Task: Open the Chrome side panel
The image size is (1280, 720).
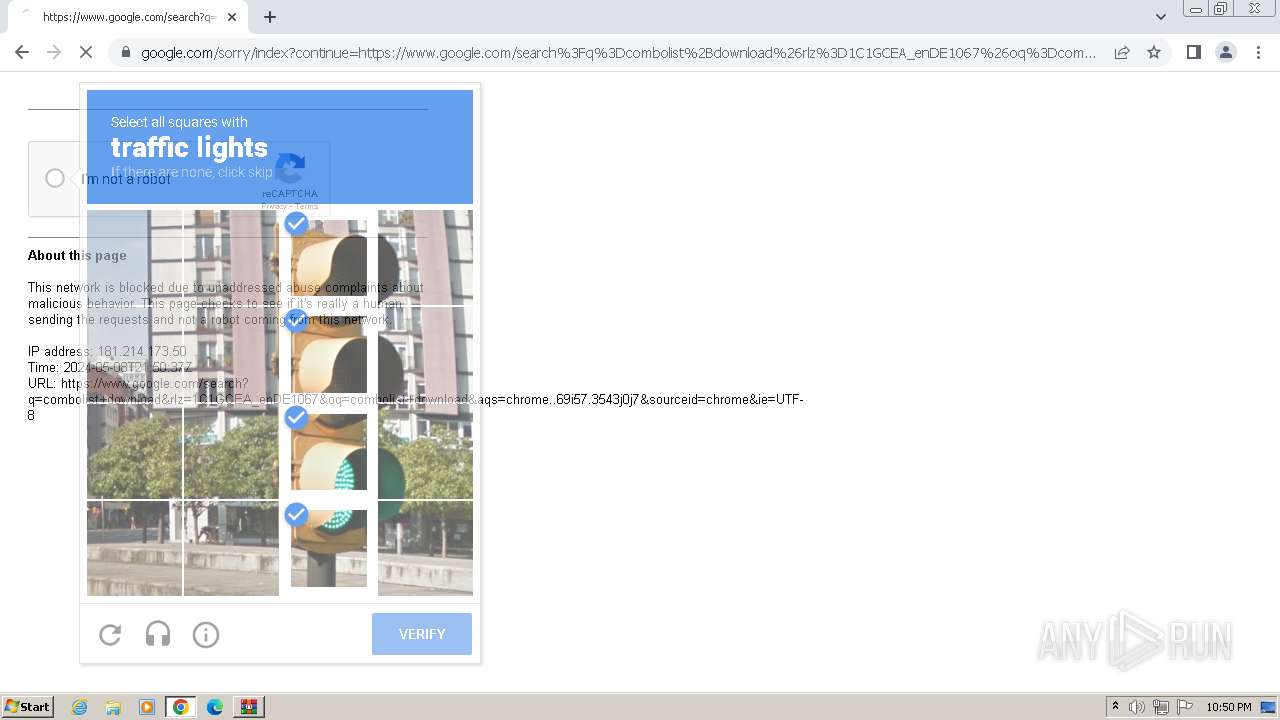Action: tap(1193, 52)
